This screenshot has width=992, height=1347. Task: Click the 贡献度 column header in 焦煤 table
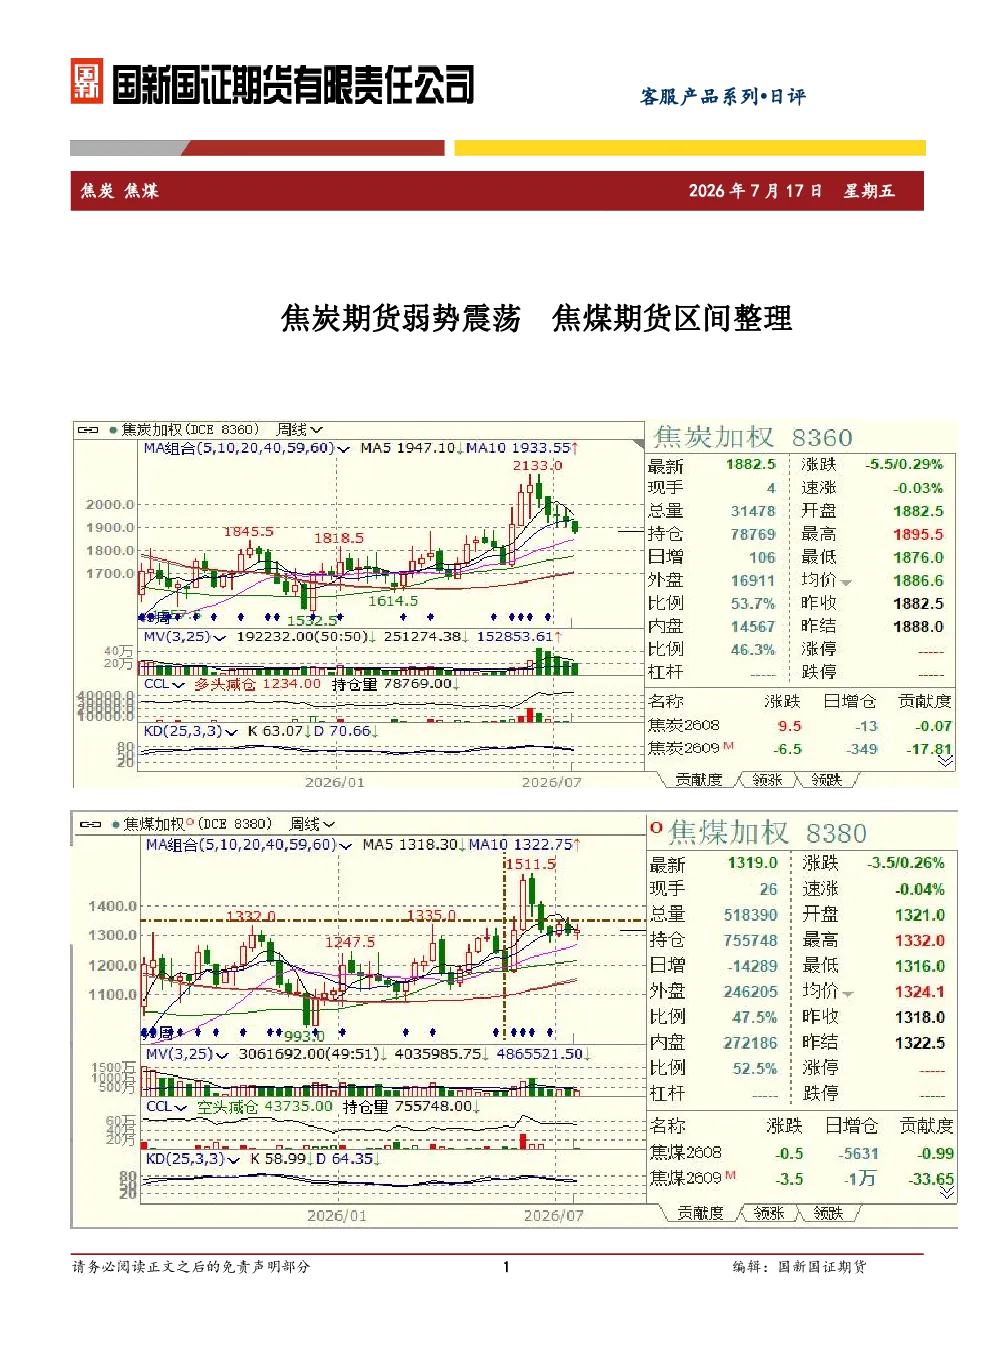[x=926, y=1126]
